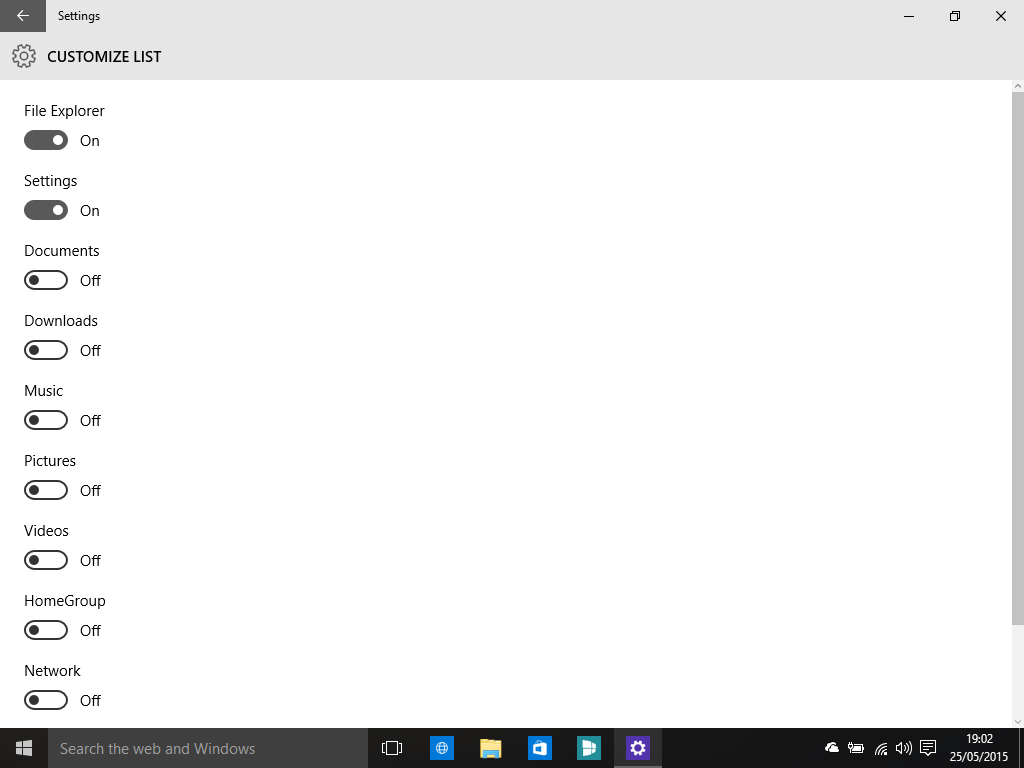Go back using the arrow button

point(23,16)
